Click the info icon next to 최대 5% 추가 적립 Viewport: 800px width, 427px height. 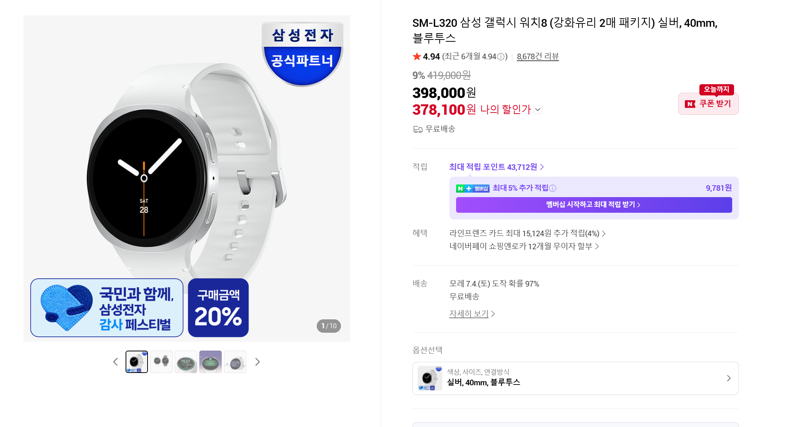coord(553,188)
